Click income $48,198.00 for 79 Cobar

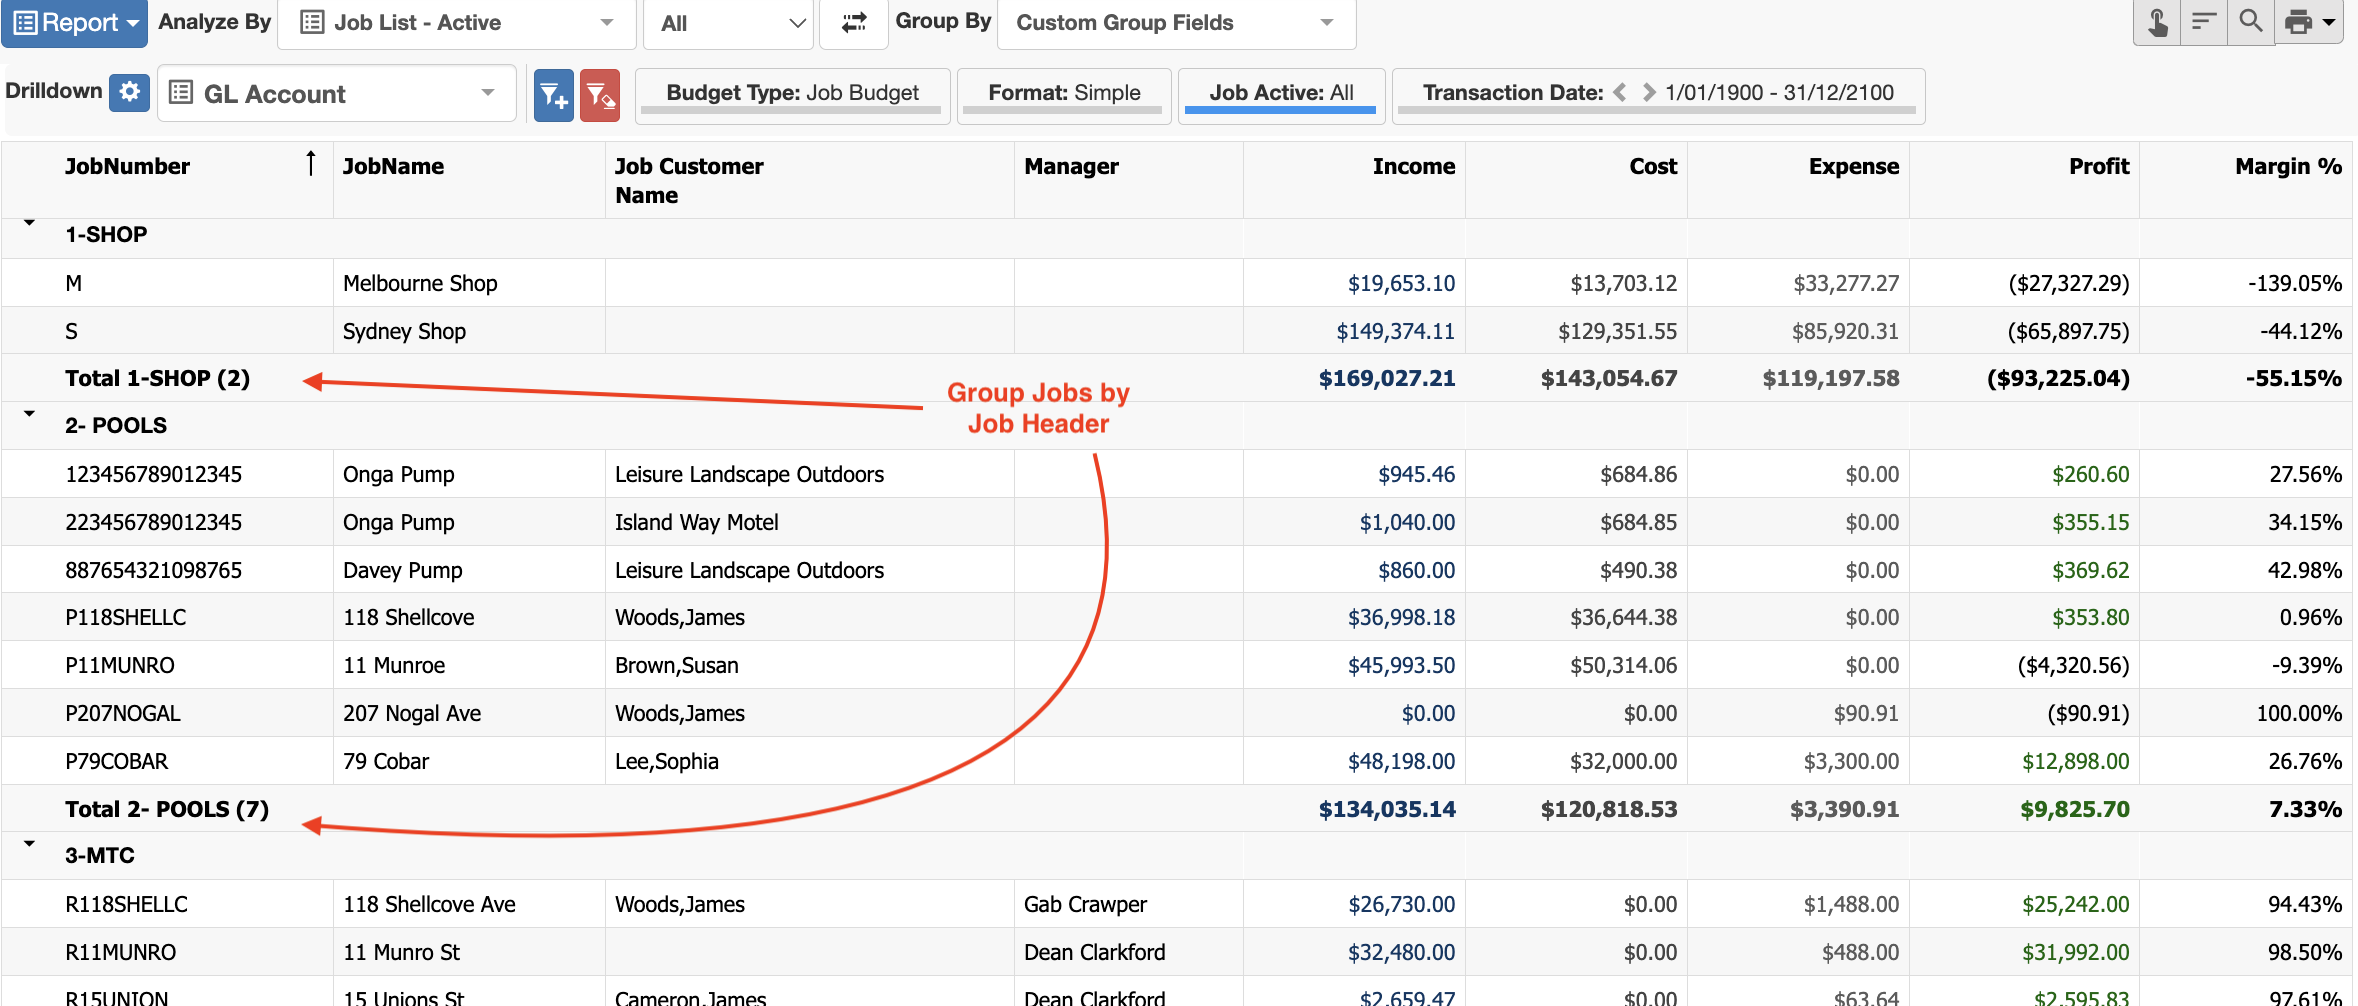pos(1401,761)
